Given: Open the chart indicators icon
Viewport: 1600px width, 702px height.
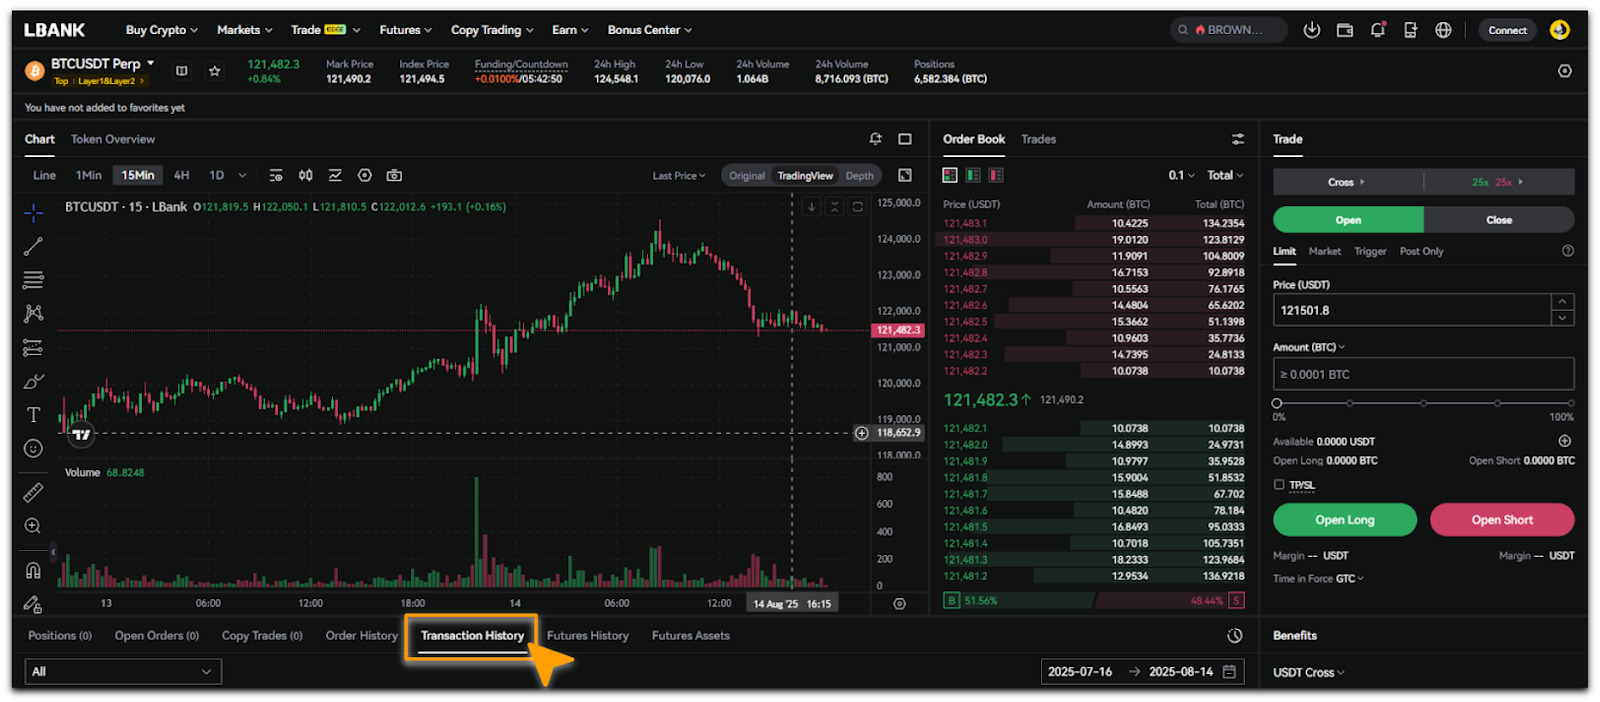Looking at the screenshot, I should [276, 175].
